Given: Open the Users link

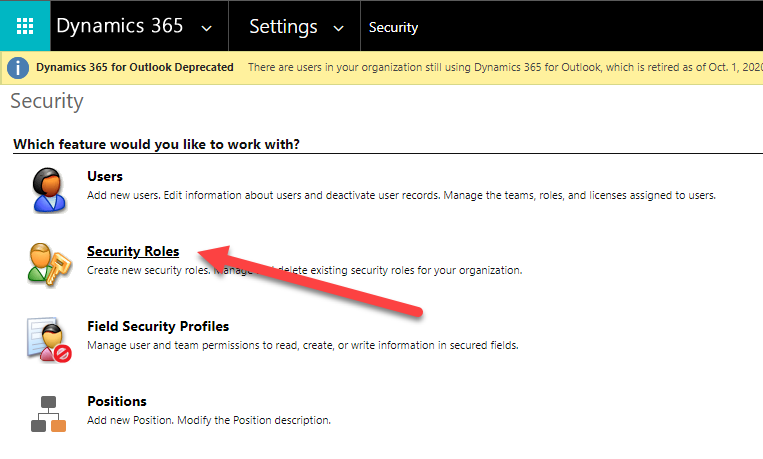Looking at the screenshot, I should pos(105,177).
